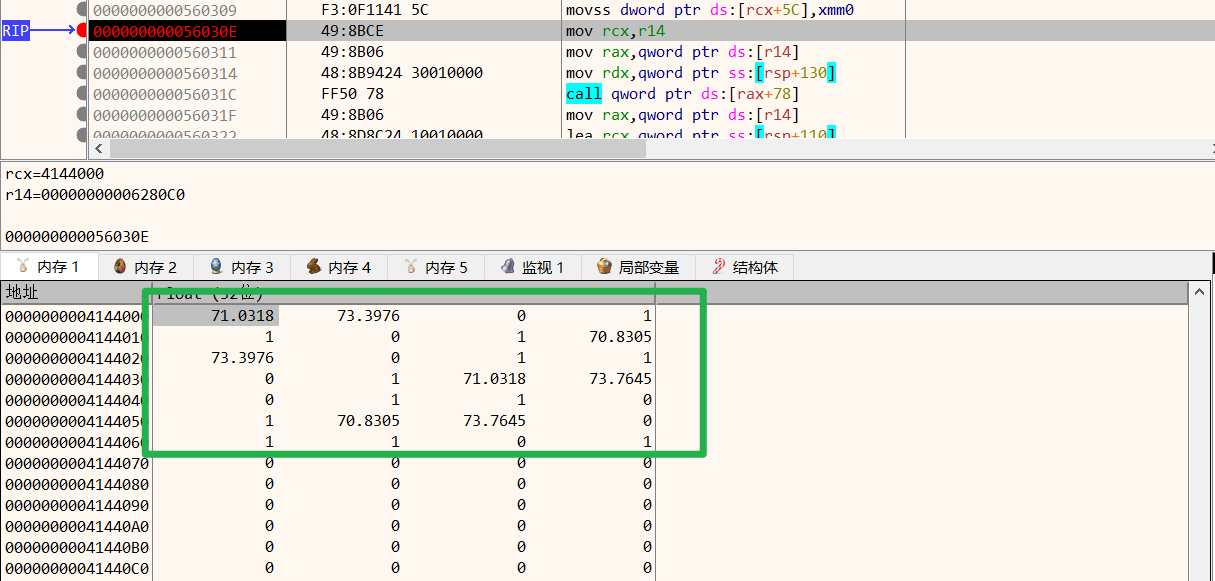
Task: Select the current instruction address 000000000056030E
Action: tap(165, 32)
